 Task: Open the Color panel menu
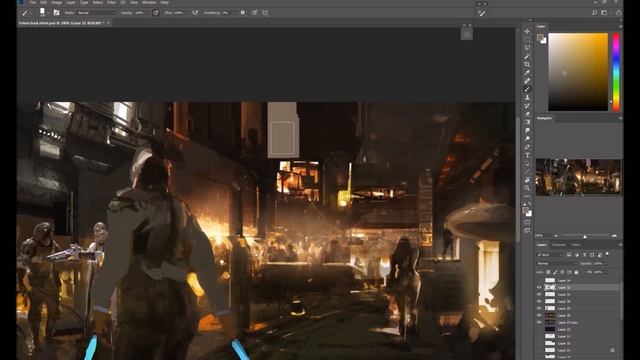click(x=620, y=27)
